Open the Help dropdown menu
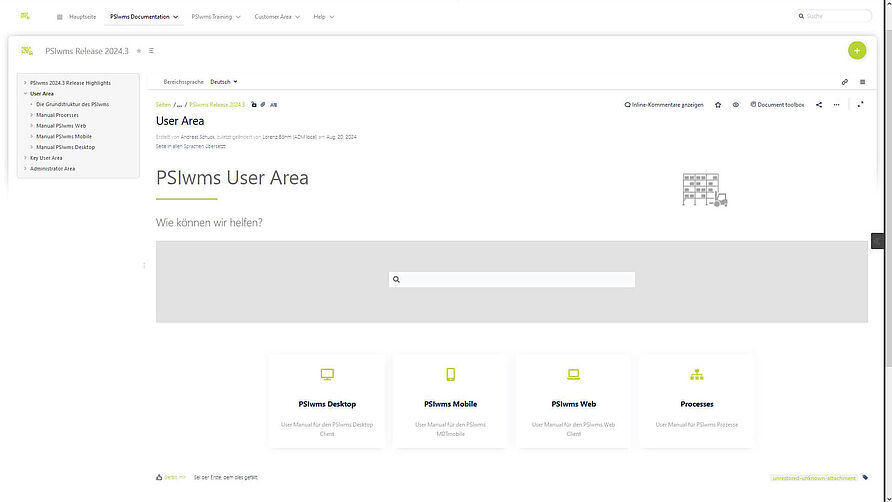Viewport: 892px width, 502px height. (x=324, y=17)
